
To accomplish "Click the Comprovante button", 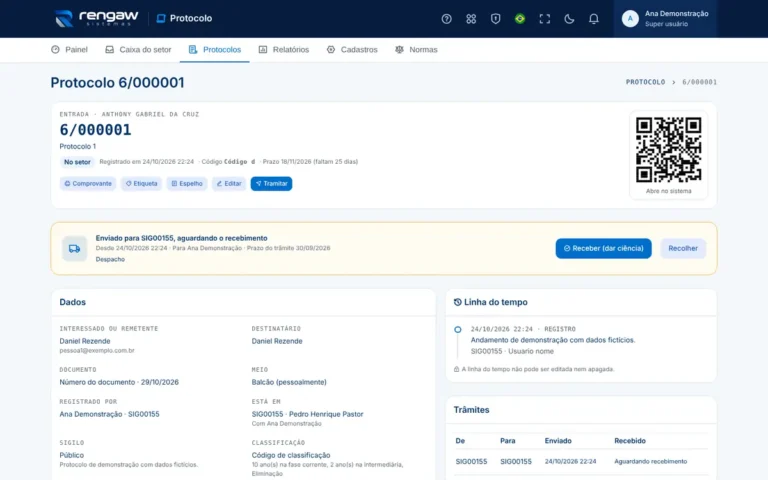I will (88, 184).
